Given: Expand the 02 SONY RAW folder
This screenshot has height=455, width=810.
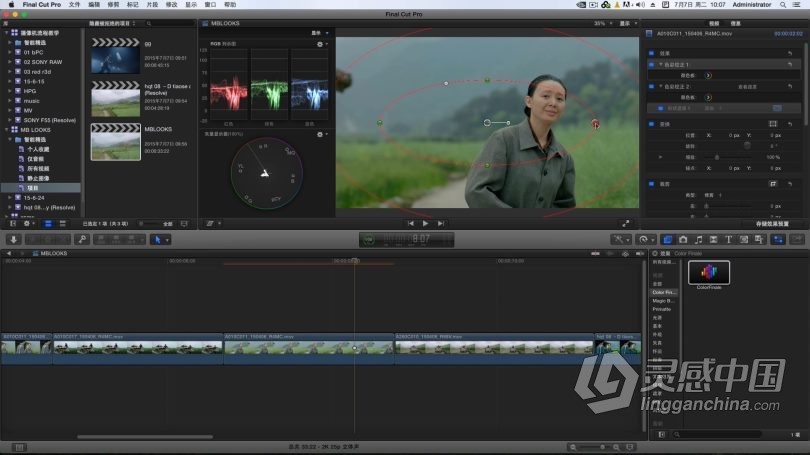Looking at the screenshot, I should point(10,62).
